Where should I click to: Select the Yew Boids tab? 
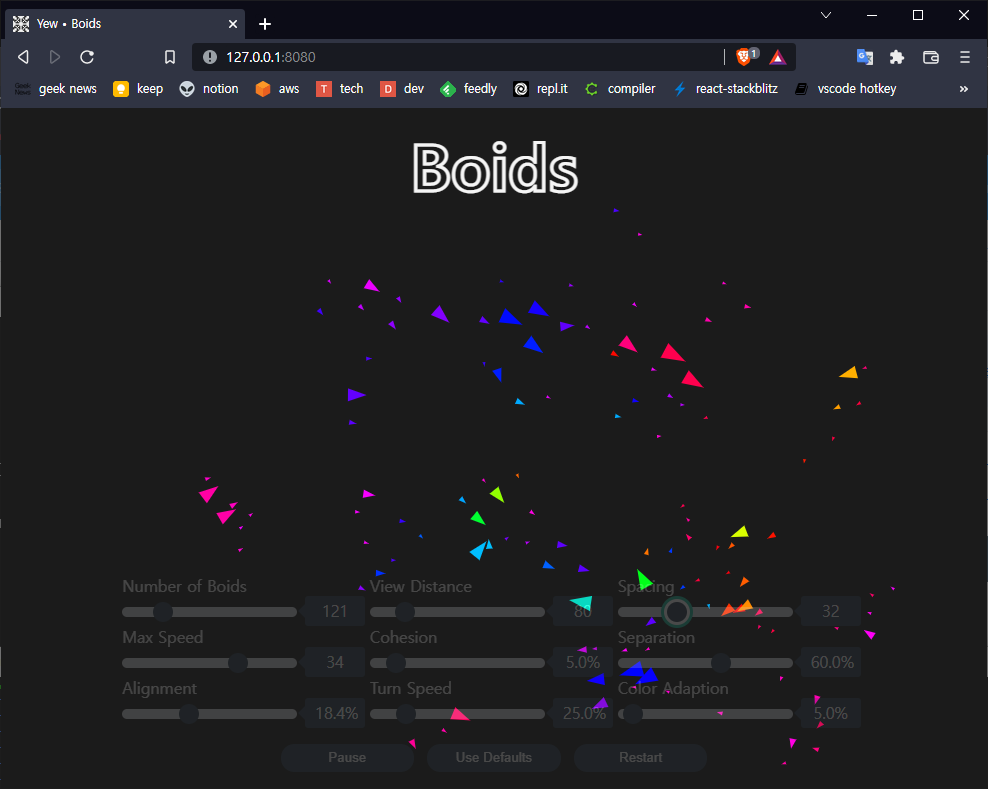coord(120,23)
